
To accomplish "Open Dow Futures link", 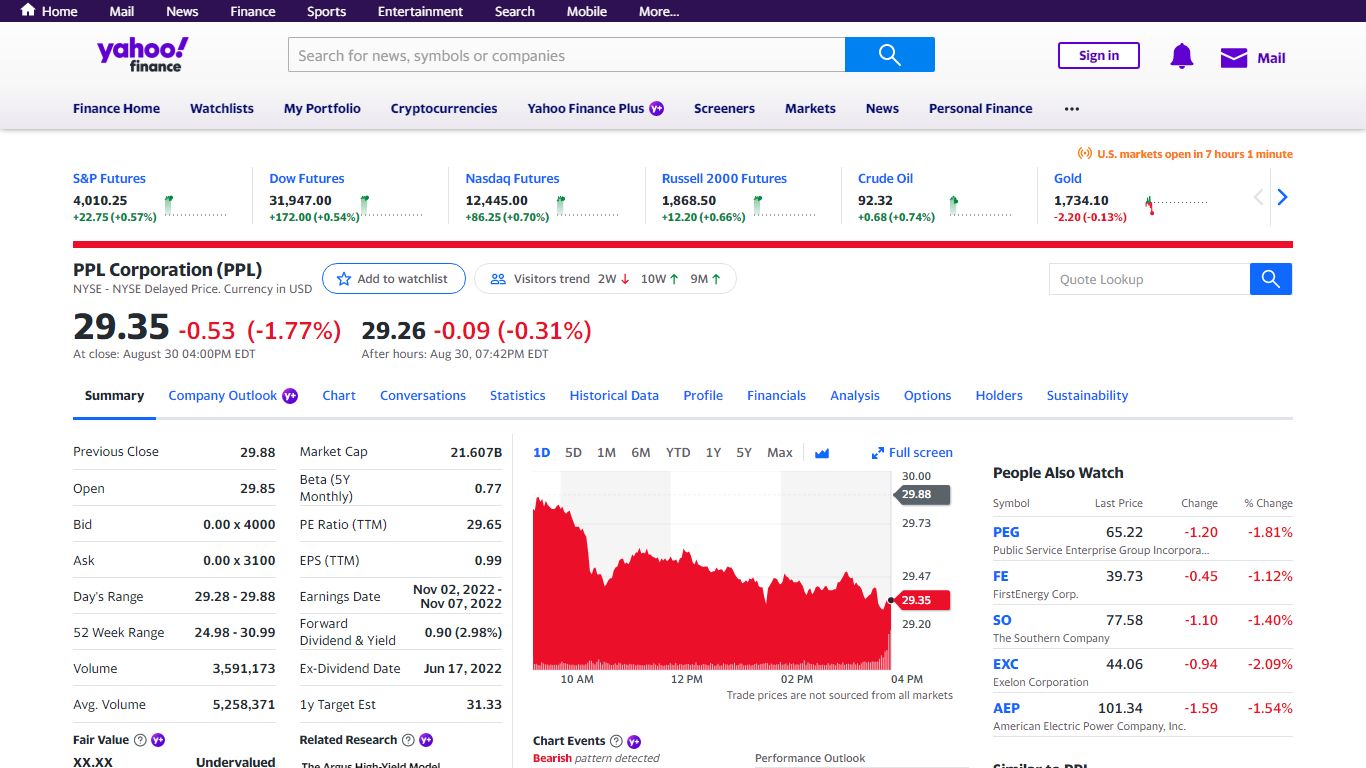I will tap(307, 178).
